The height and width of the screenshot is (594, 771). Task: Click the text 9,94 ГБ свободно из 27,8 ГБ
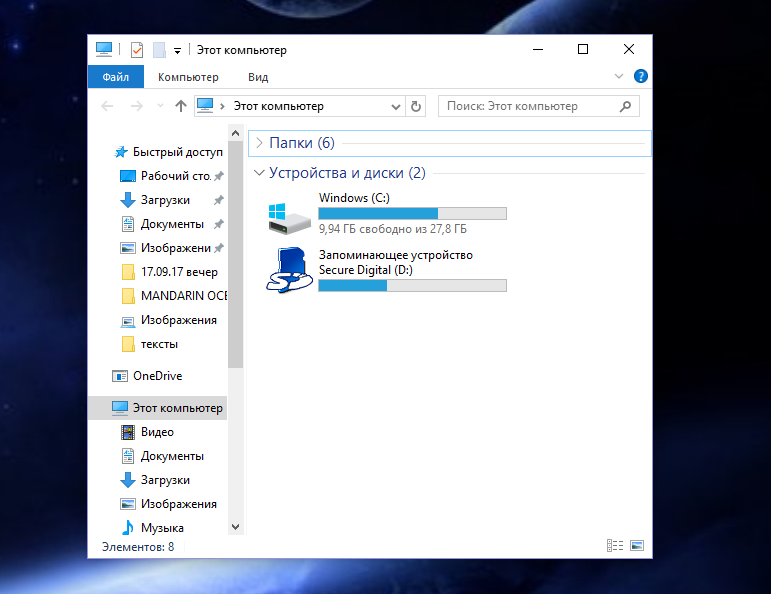tap(392, 229)
